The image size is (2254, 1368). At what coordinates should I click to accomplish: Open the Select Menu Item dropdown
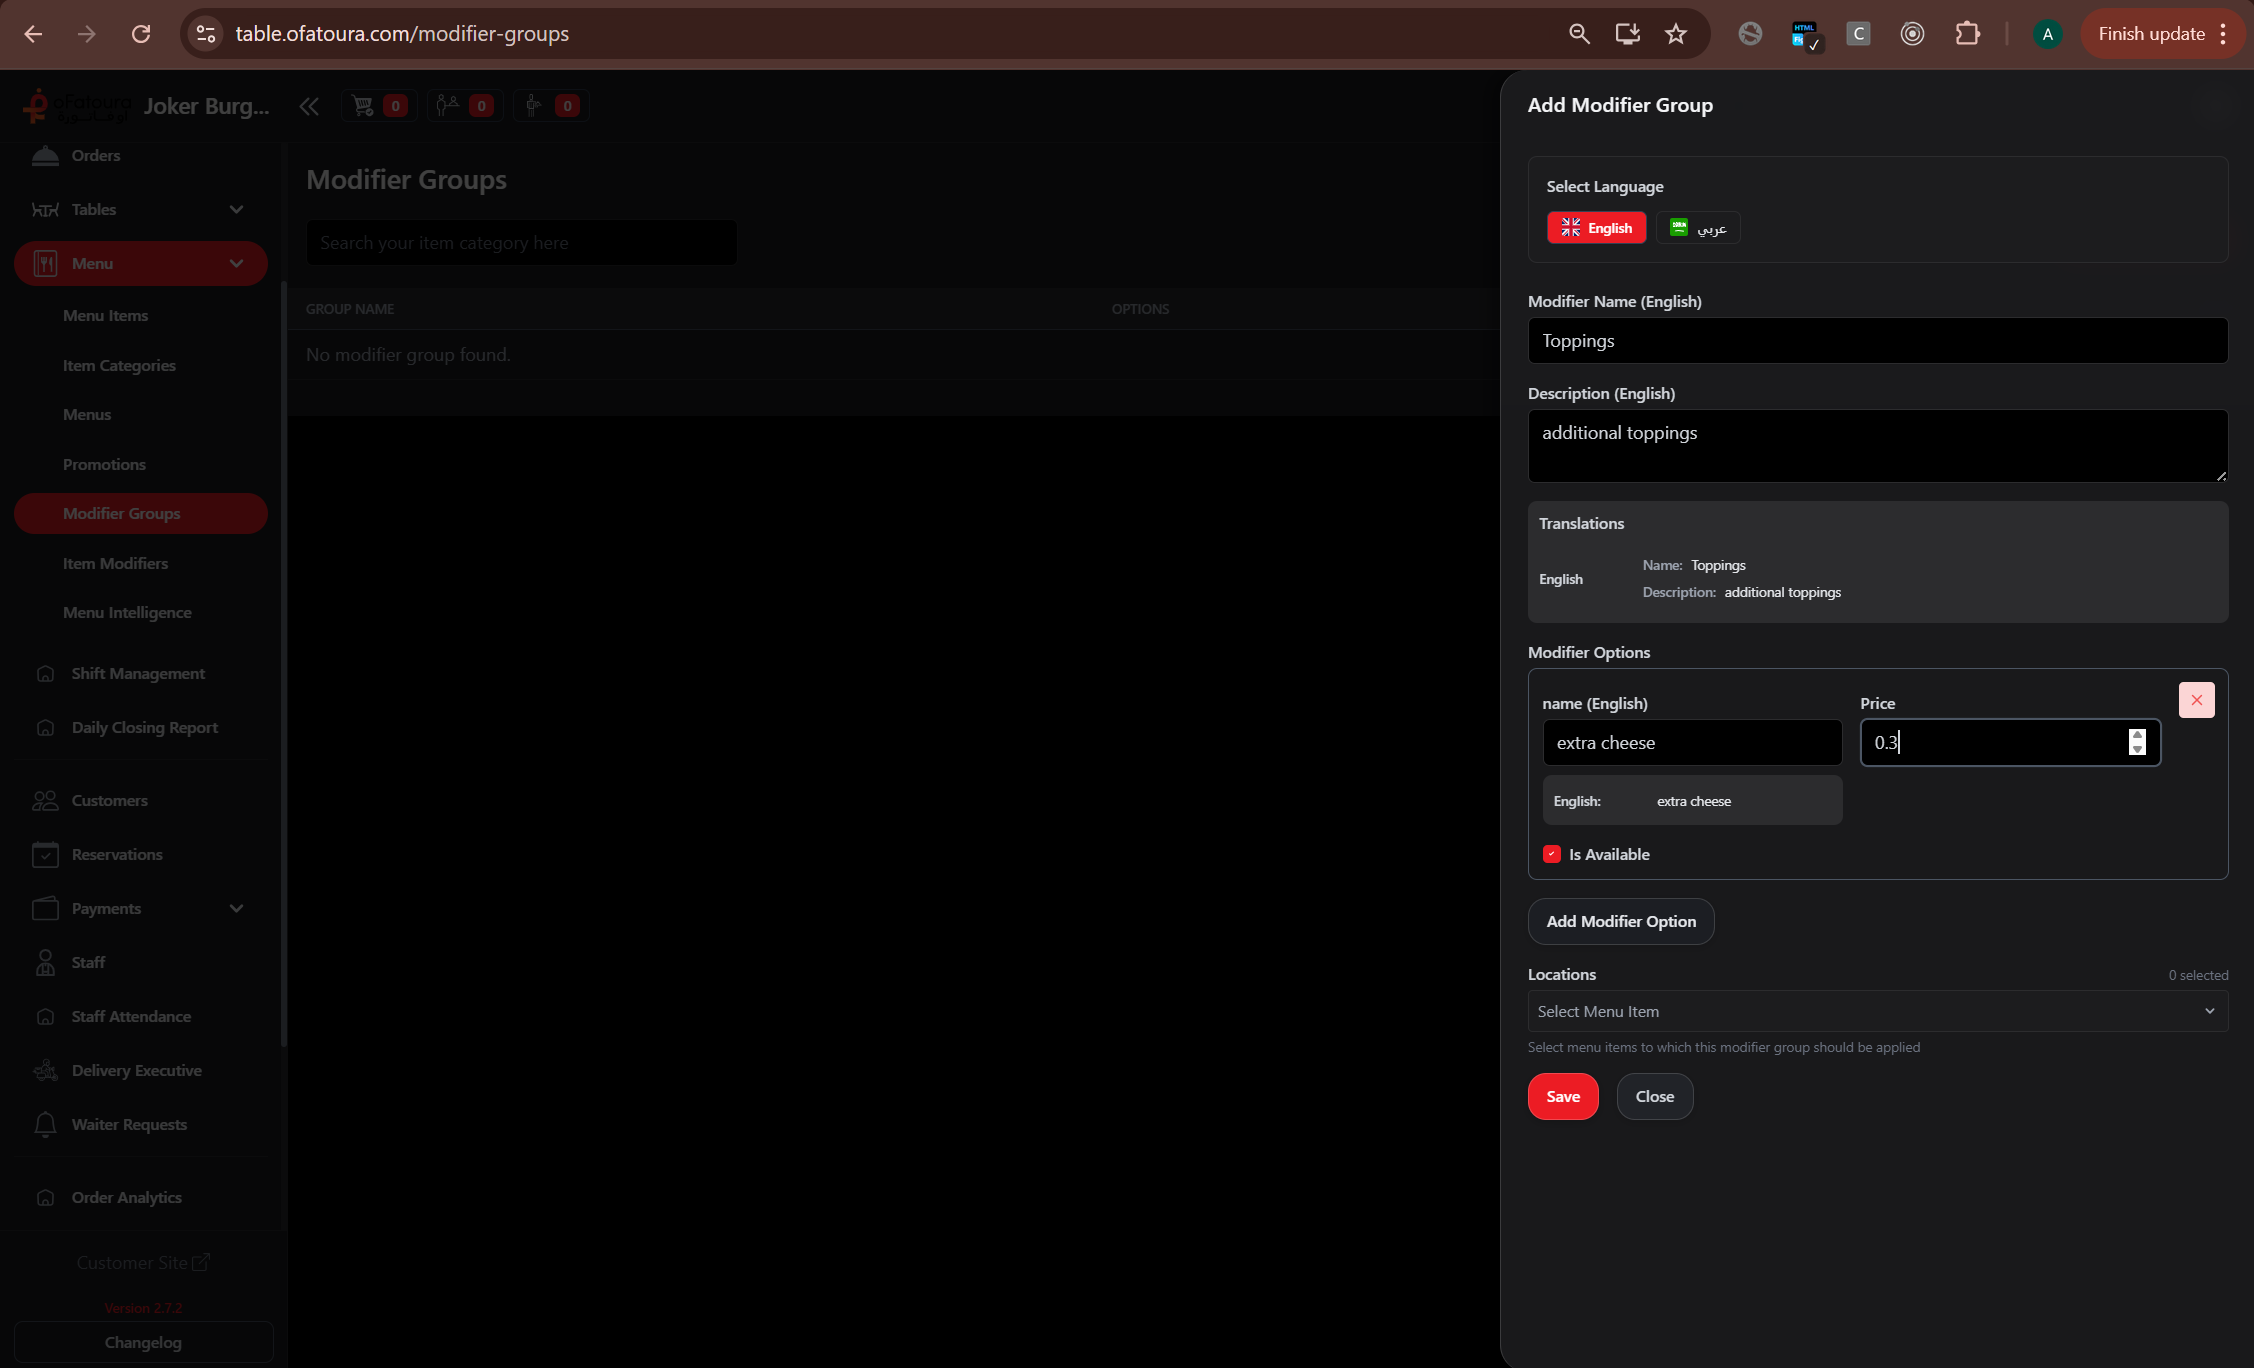(1877, 1011)
